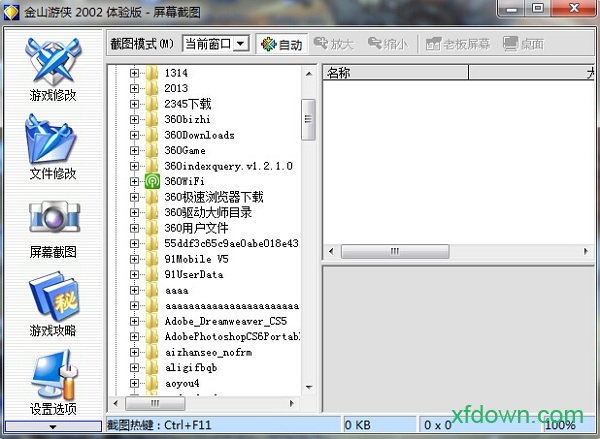This screenshot has width=600, height=439.
Task: Click file list horizontal scrollbar thumb
Action: [395, 251]
